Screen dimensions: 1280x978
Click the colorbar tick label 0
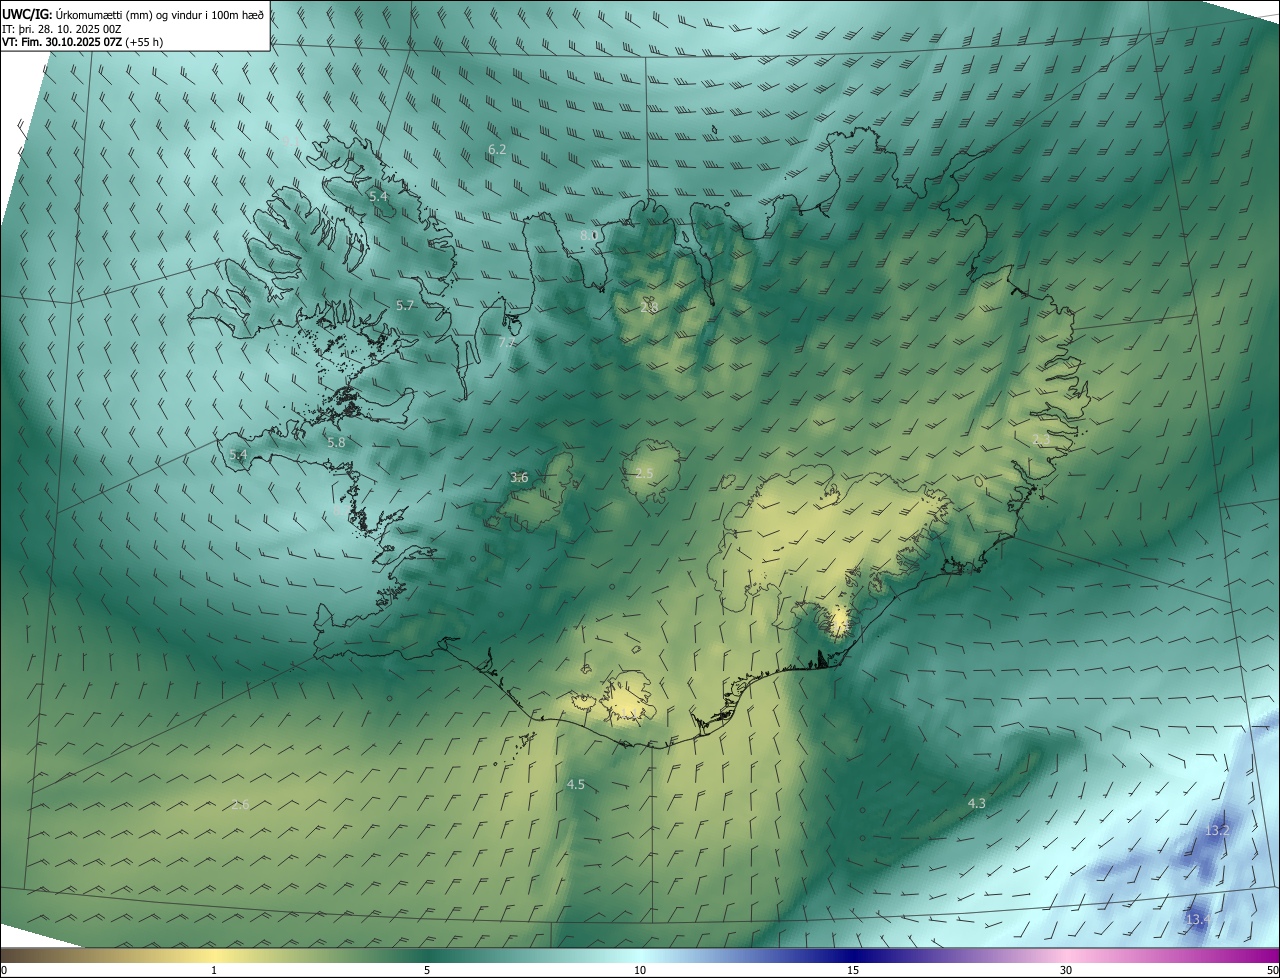(x=4, y=970)
